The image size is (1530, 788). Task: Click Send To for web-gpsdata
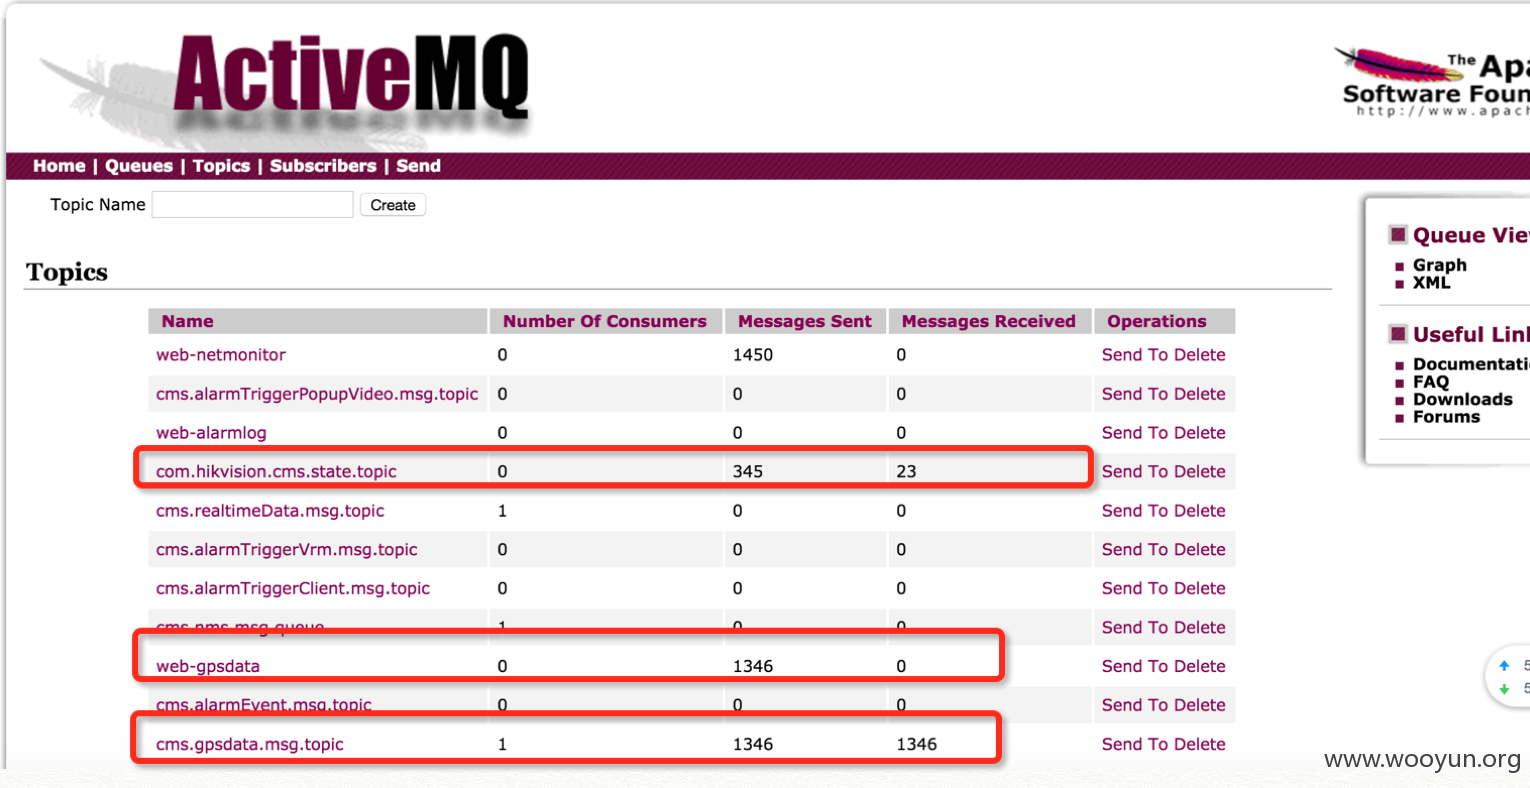1136,667
